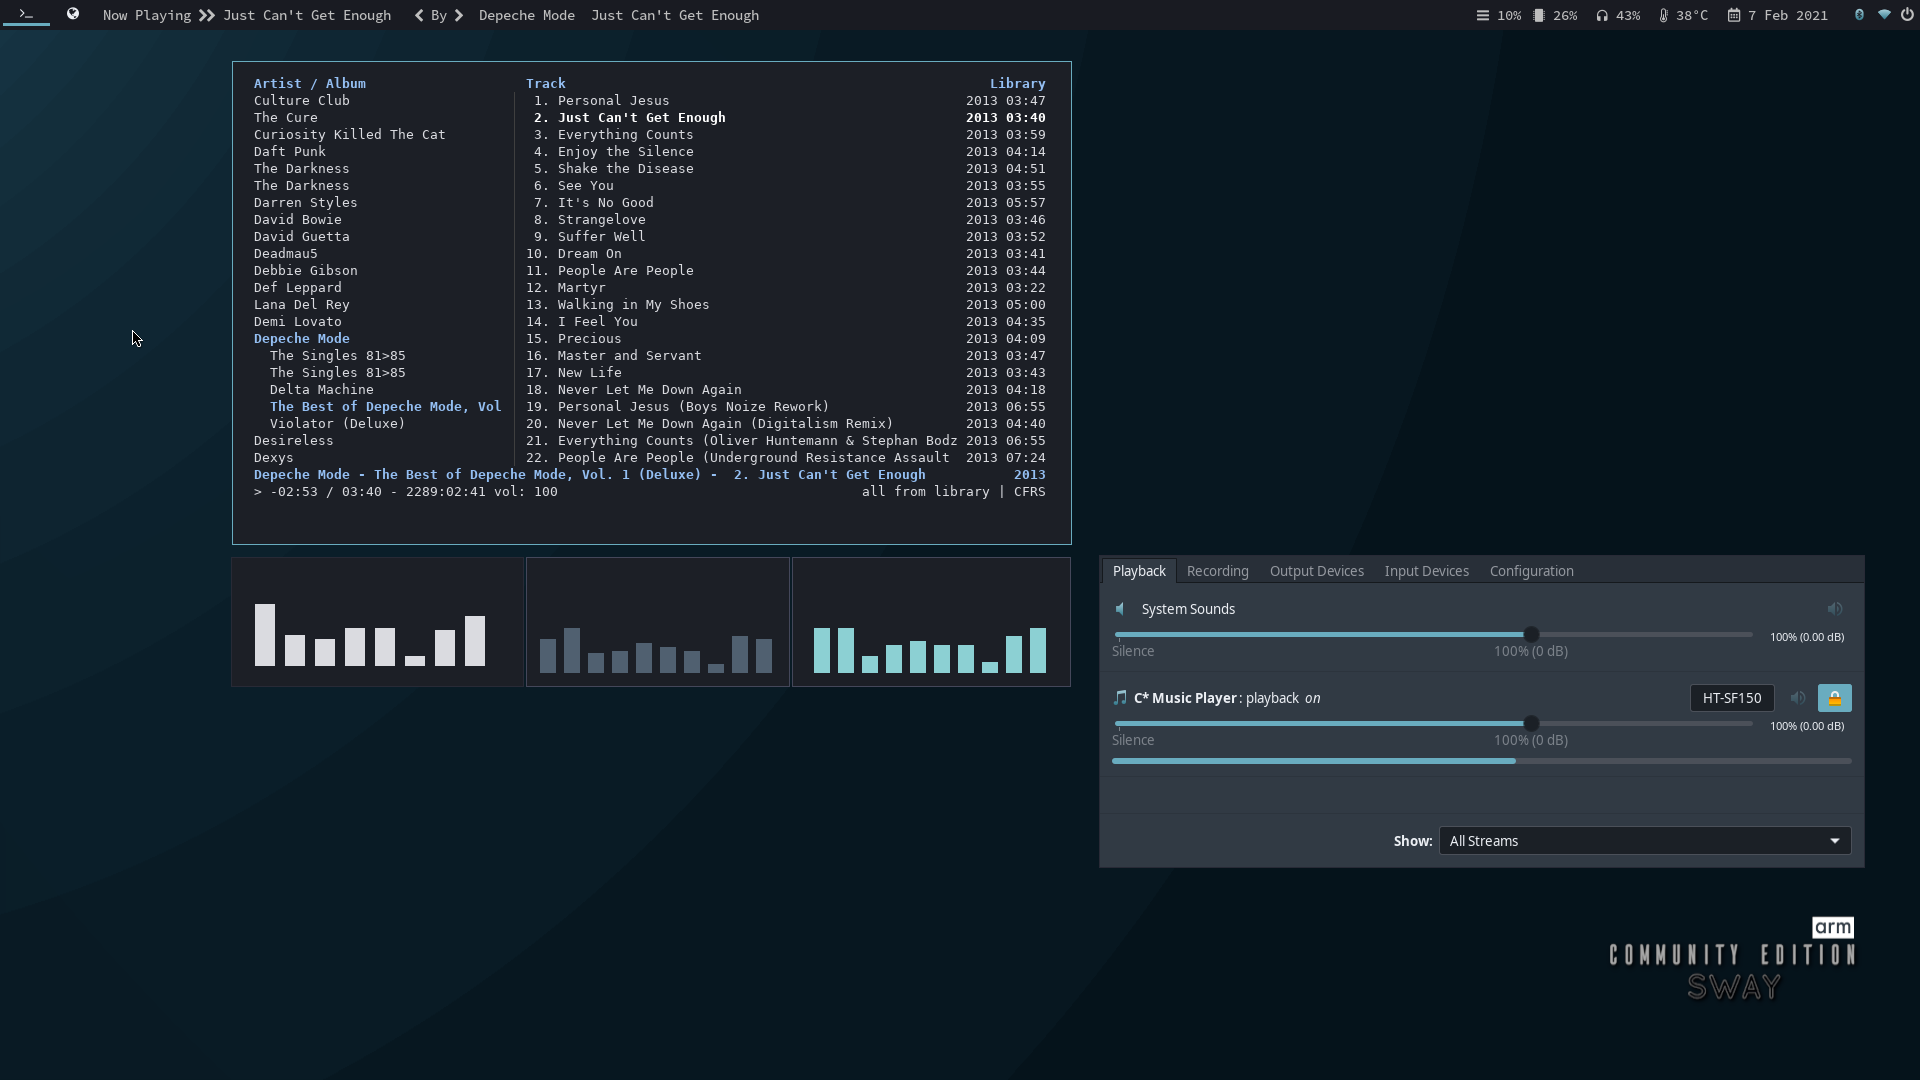This screenshot has height=1080, width=1920.
Task: Select the Daft Punk artist
Action: pos(289,152)
